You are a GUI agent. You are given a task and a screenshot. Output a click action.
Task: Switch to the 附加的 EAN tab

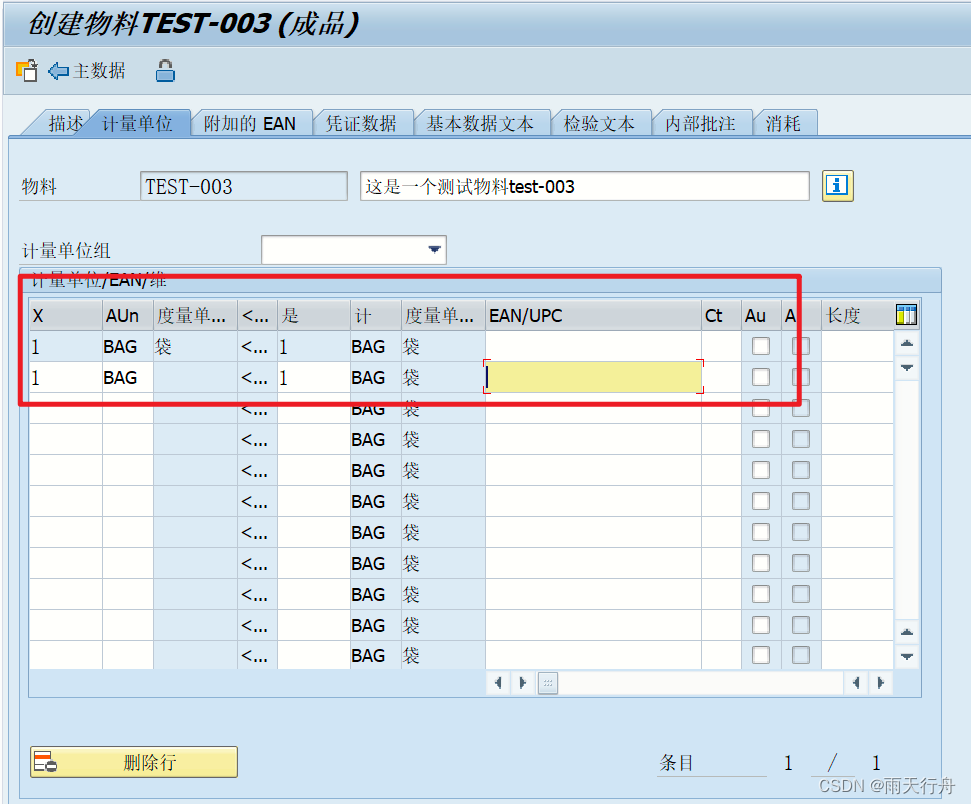252,122
